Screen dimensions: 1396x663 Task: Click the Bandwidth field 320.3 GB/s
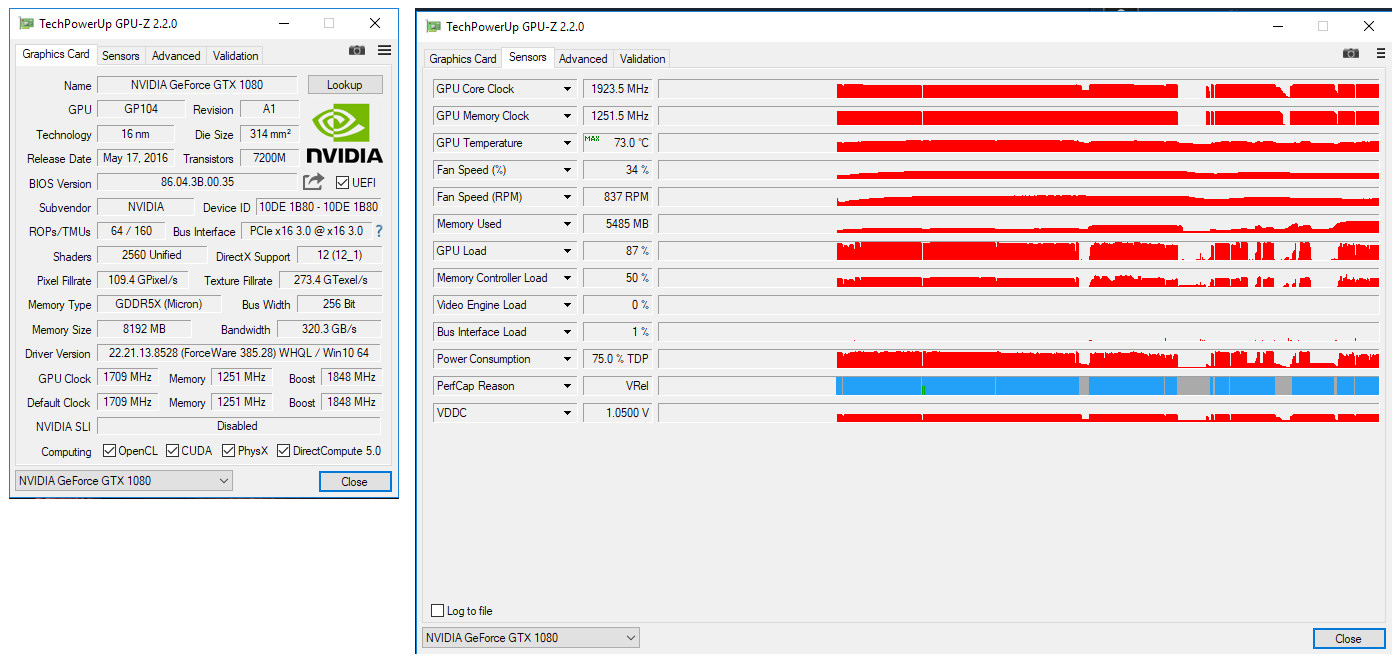329,329
